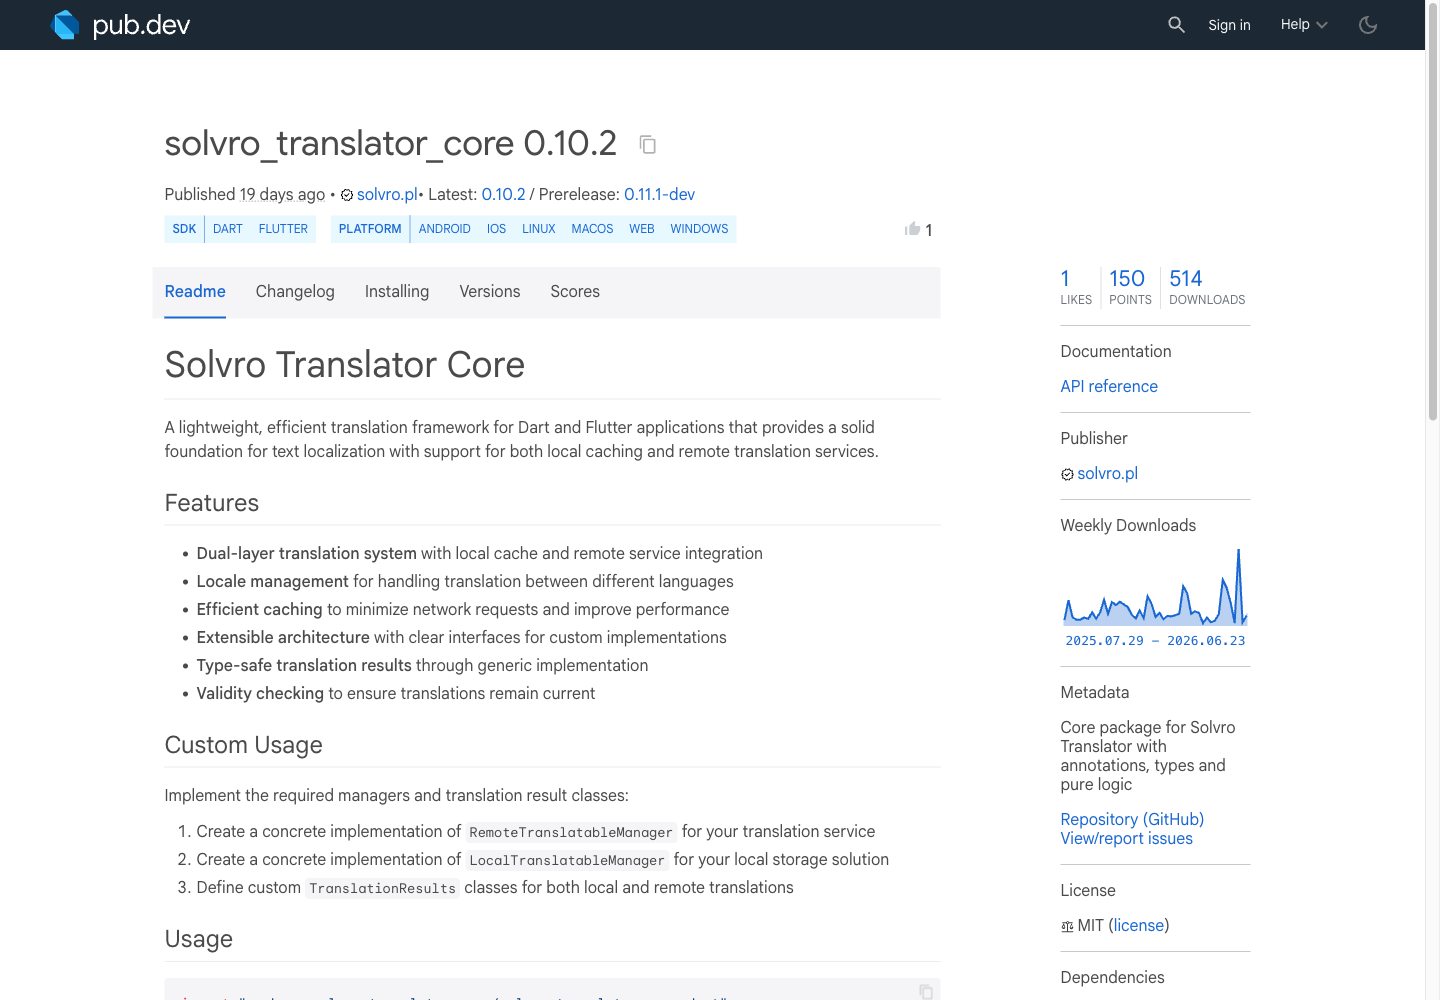Image resolution: width=1440 pixels, height=1000 pixels.
Task: Select chart date range '2025.07.29 – 2026.06.23'
Action: click(1155, 641)
